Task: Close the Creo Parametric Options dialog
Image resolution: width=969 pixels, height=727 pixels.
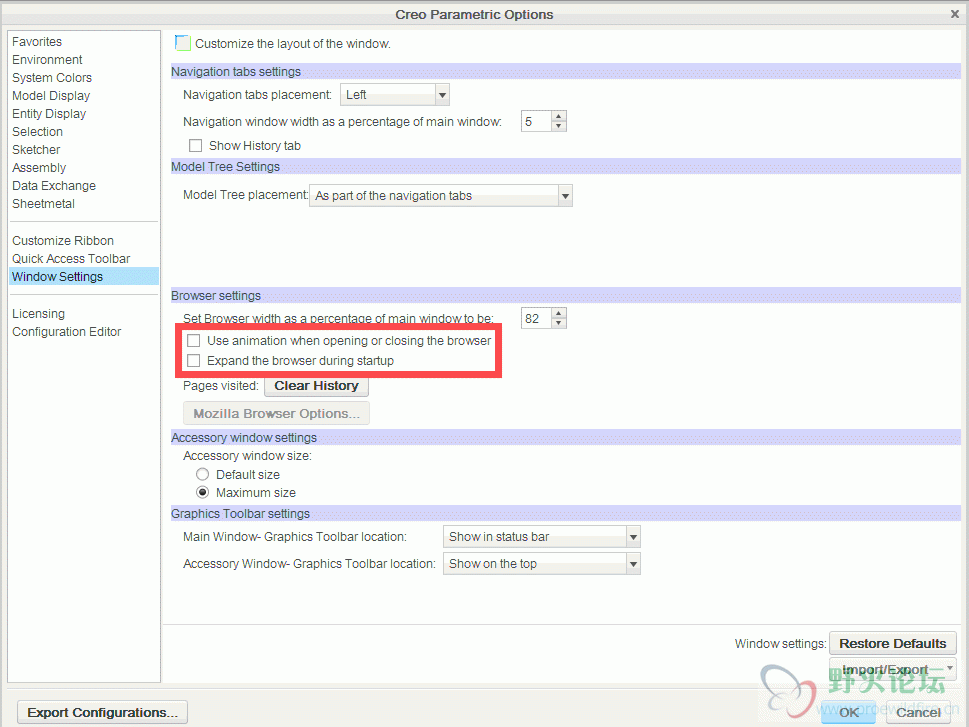Action: point(955,14)
